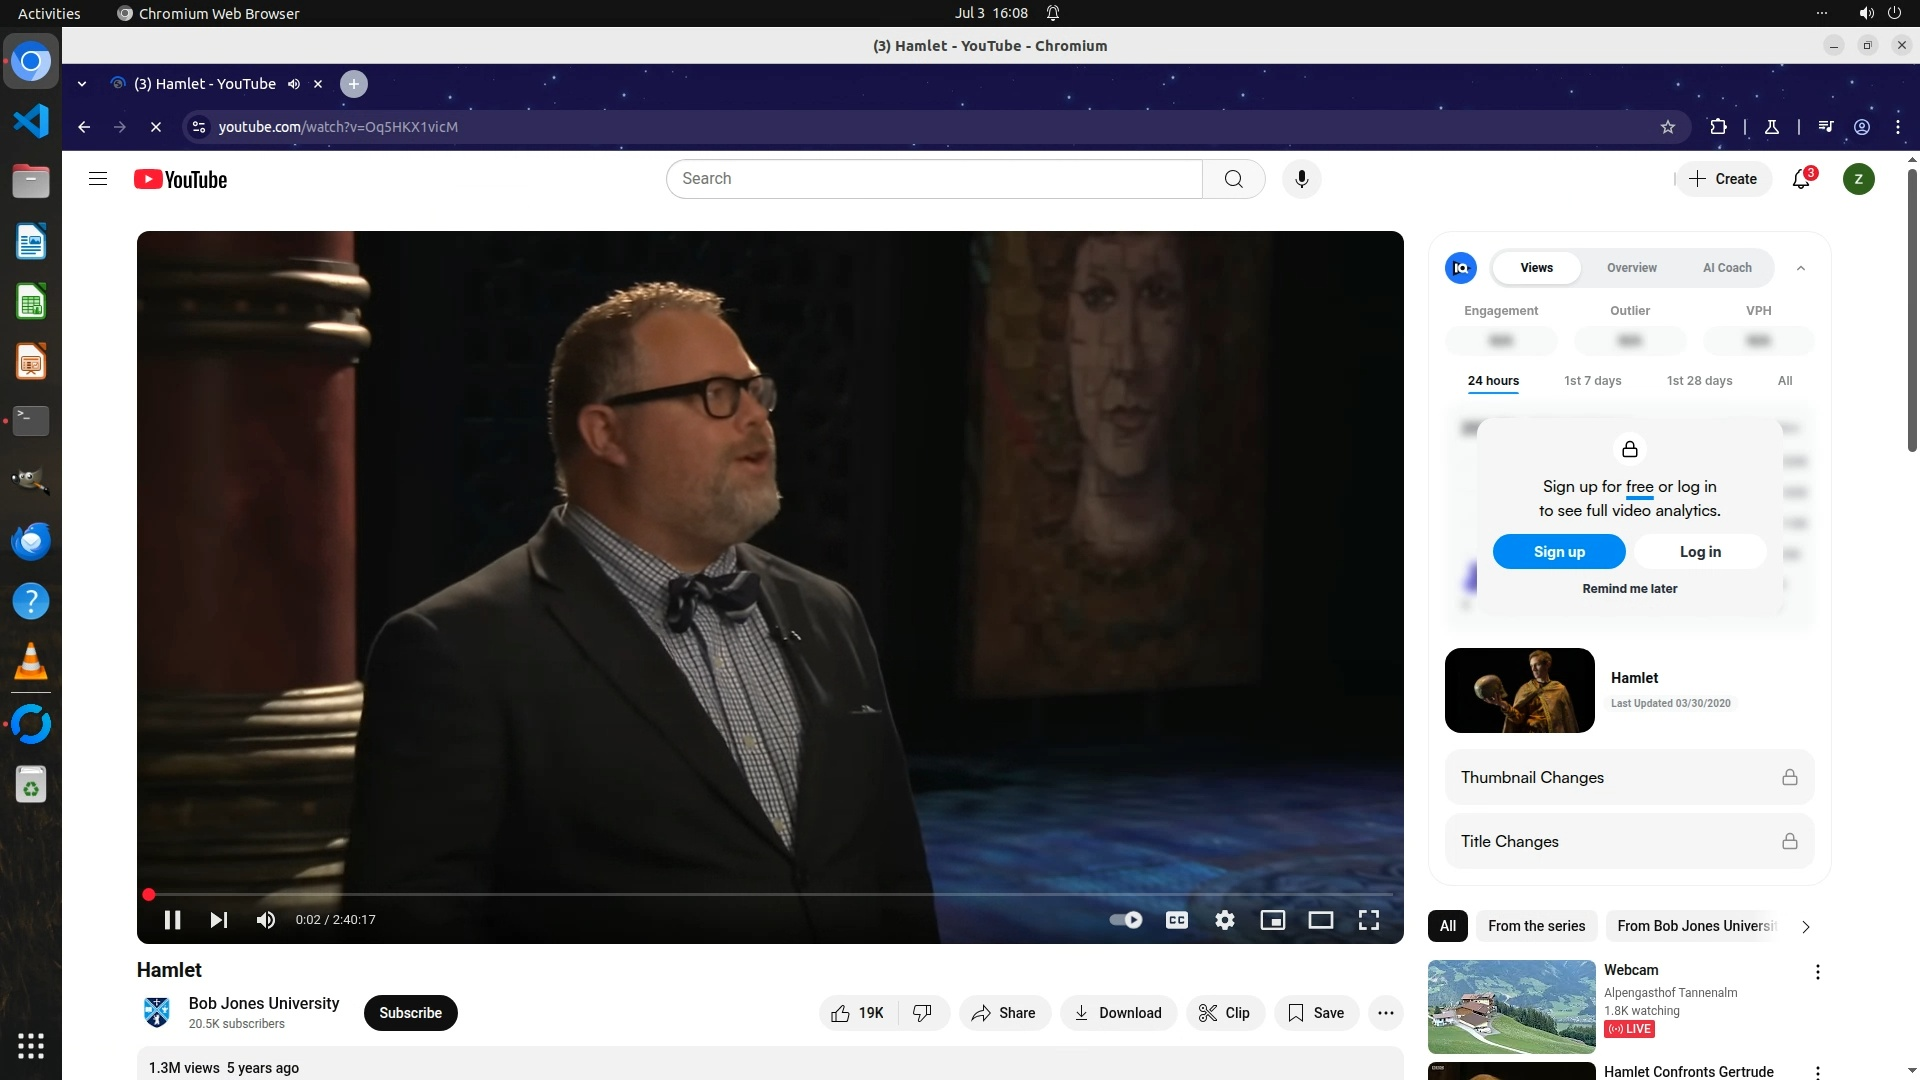Screen dimensions: 1920x1080
Task: Collapse the analytics panel chevron
Action: tap(1800, 268)
